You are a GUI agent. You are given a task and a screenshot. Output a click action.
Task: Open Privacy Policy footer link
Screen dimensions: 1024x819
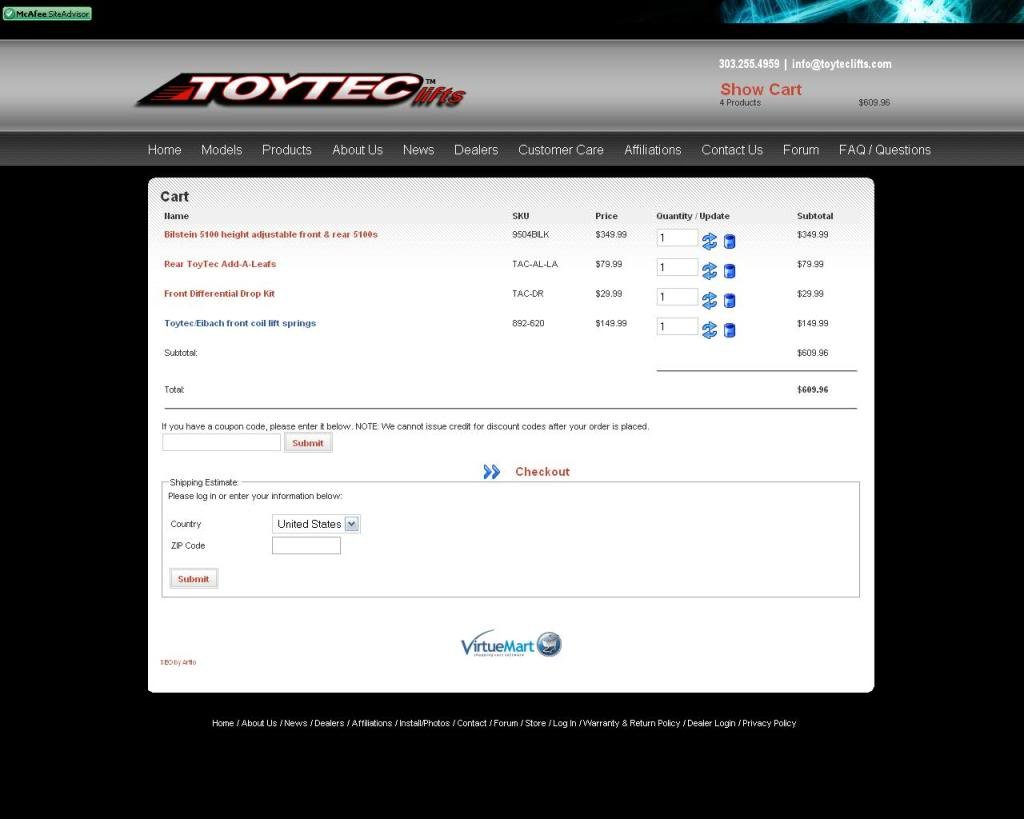[x=769, y=723]
